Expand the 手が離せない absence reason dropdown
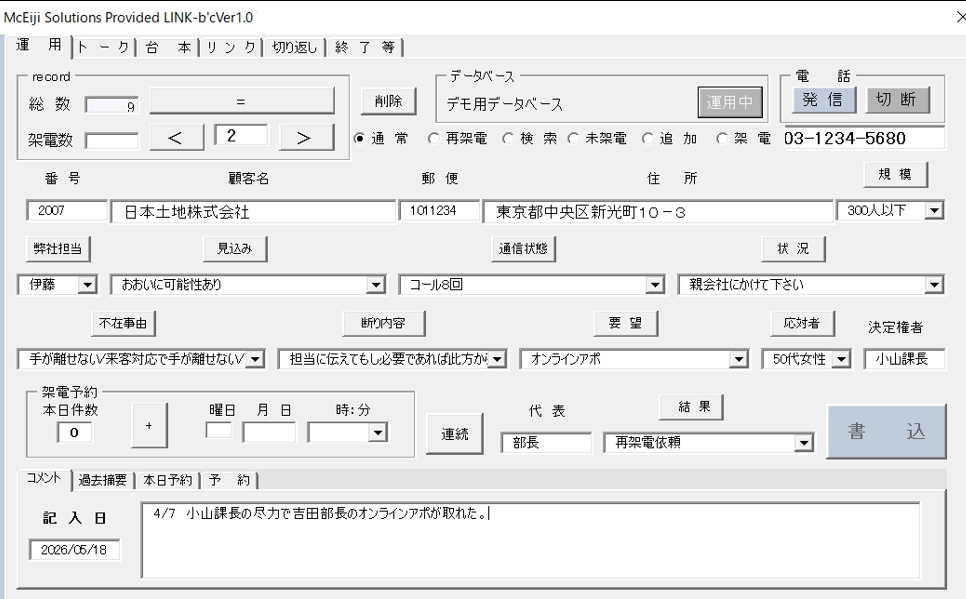966x599 pixels. tap(255, 359)
